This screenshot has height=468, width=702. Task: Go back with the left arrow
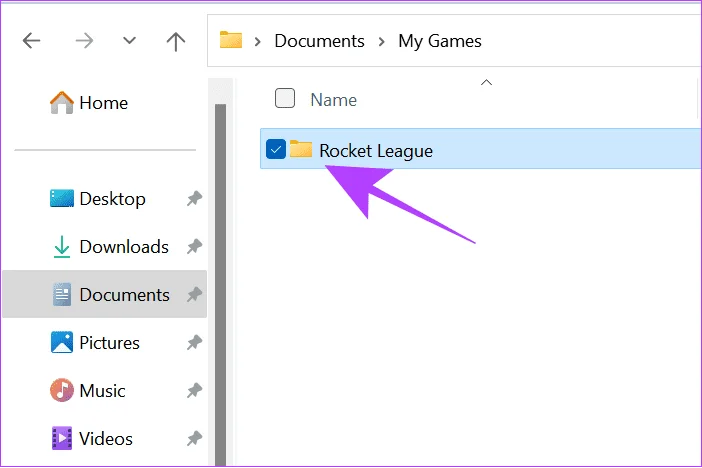[x=31, y=41]
